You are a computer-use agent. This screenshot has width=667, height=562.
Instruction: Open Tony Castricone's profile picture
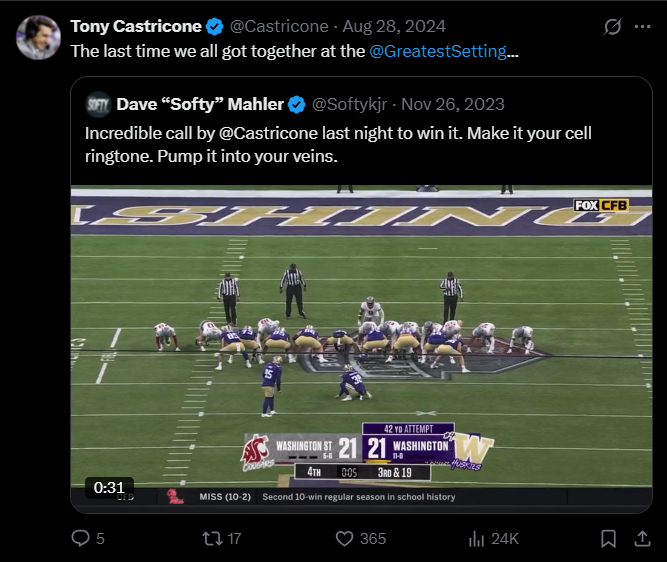tap(38, 37)
